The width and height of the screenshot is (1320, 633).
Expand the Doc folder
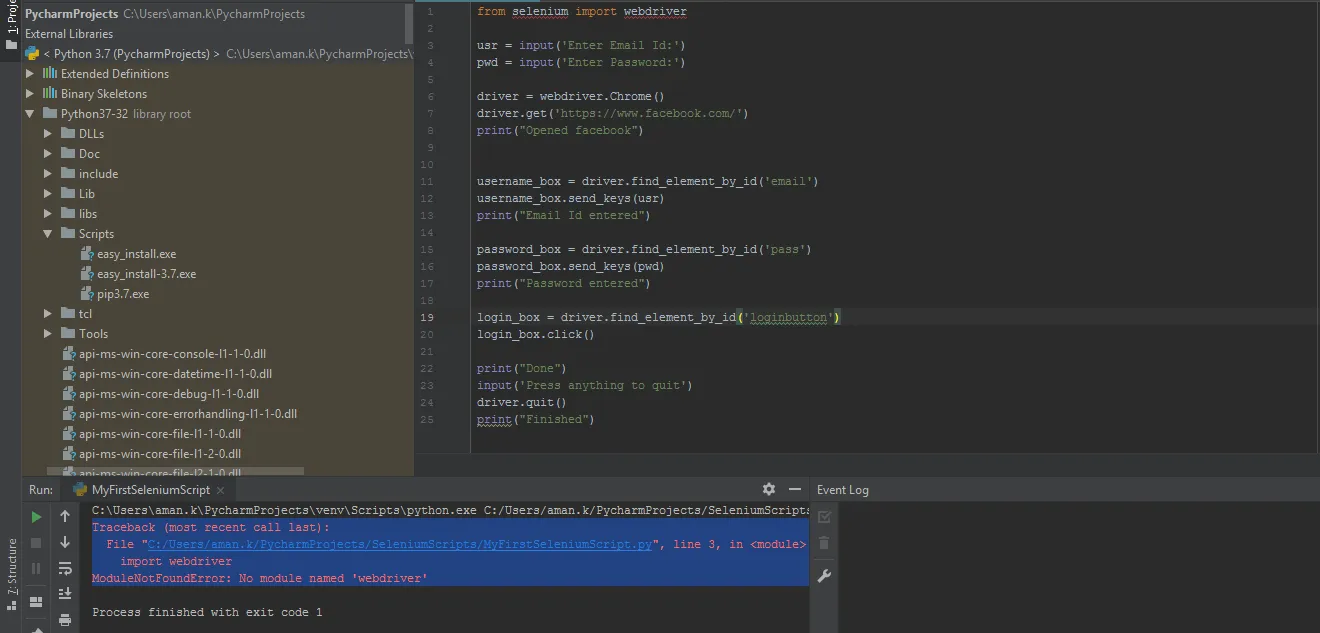pos(48,154)
